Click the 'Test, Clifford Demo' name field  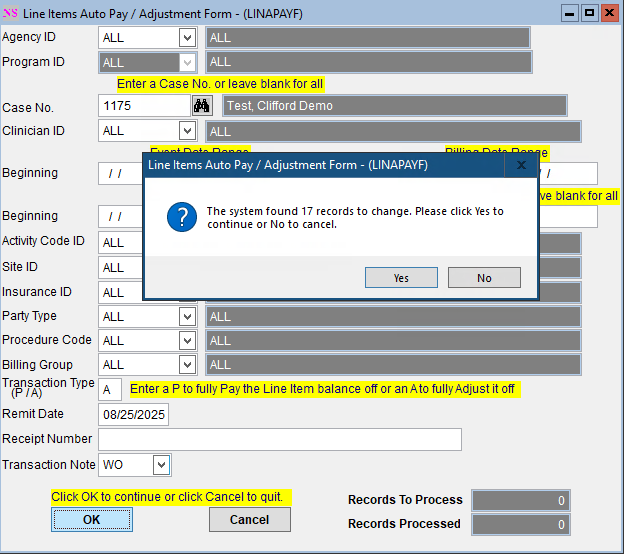point(395,106)
